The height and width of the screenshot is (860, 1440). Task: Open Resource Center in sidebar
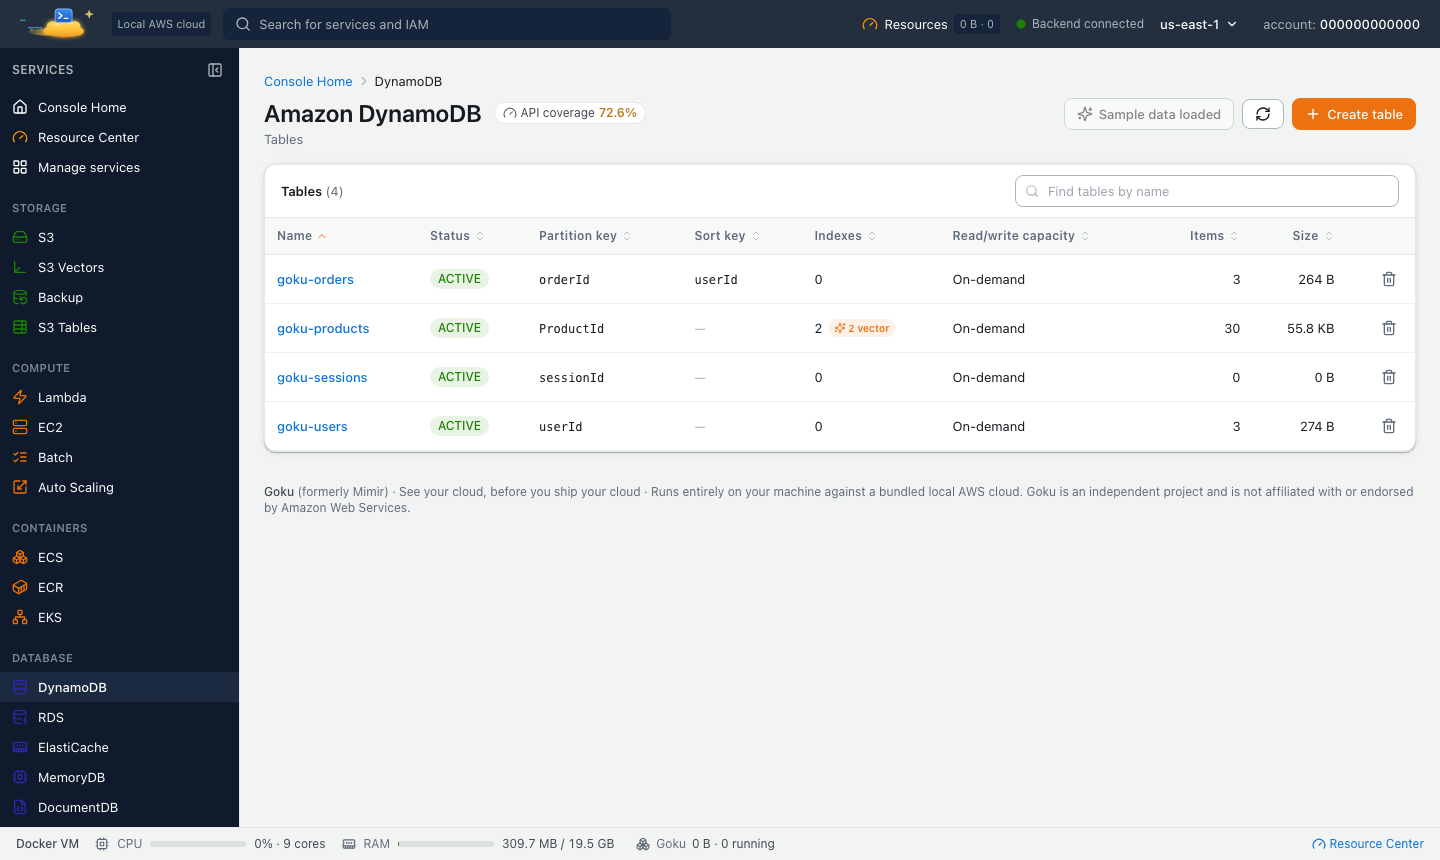click(119, 137)
